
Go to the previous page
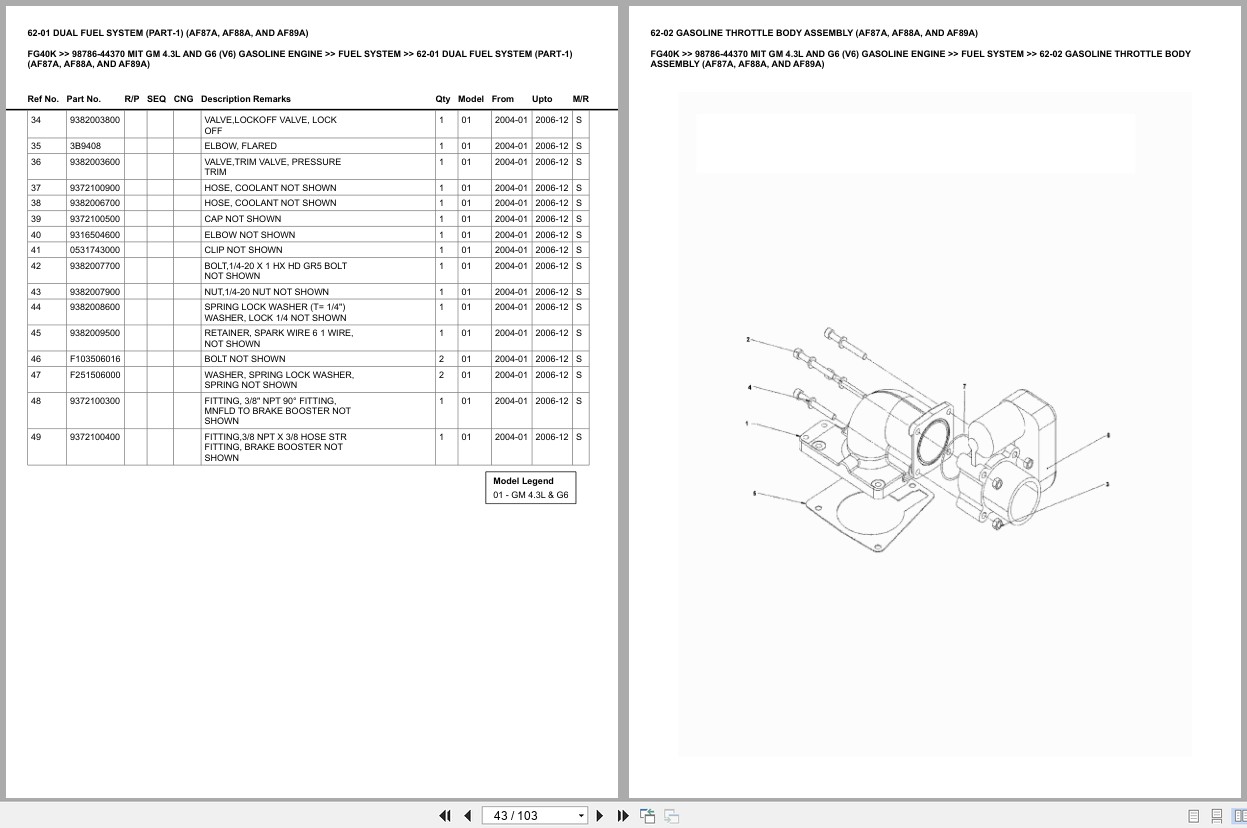click(x=467, y=816)
